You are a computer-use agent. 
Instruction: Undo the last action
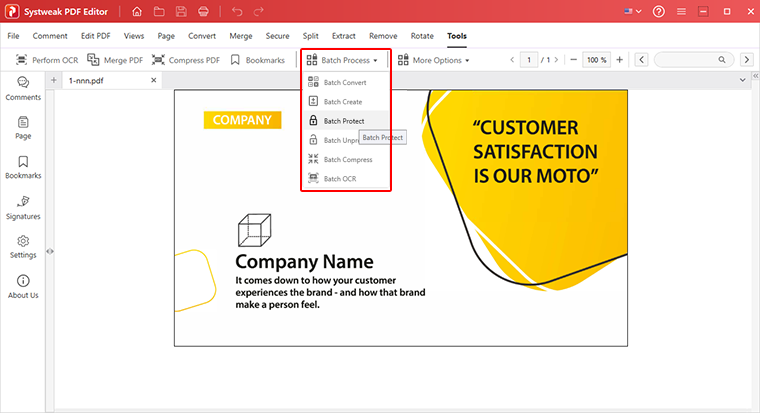pyautogui.click(x=237, y=11)
